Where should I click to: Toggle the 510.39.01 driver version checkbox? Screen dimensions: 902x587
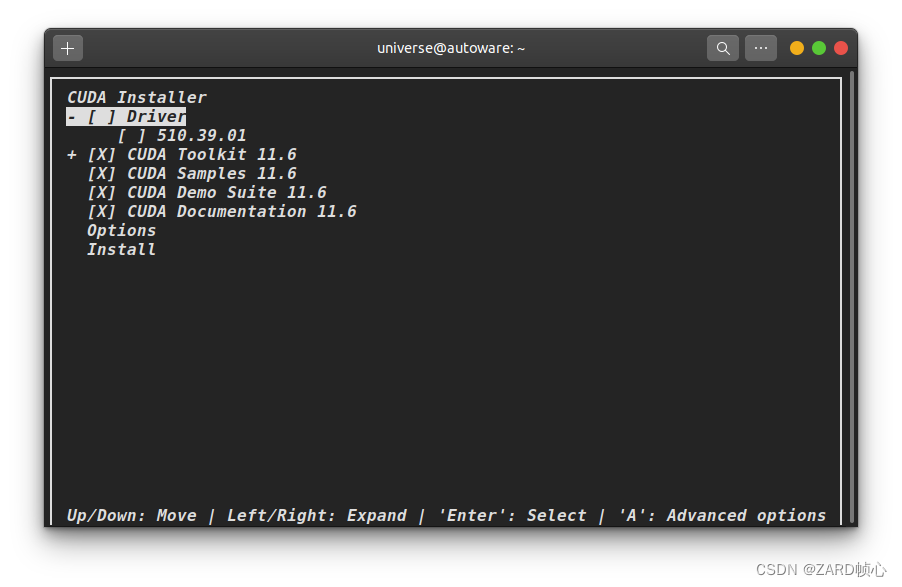[131, 136]
